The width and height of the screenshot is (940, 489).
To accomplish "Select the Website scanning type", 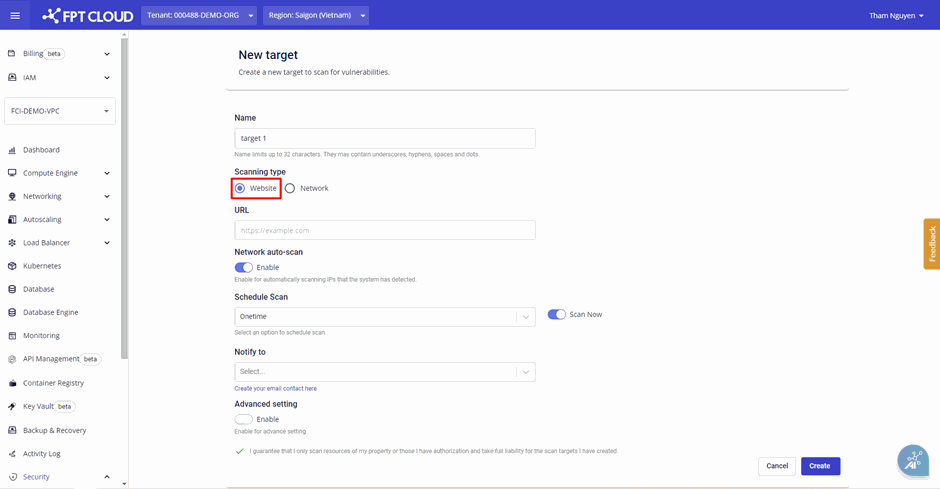I will point(240,188).
